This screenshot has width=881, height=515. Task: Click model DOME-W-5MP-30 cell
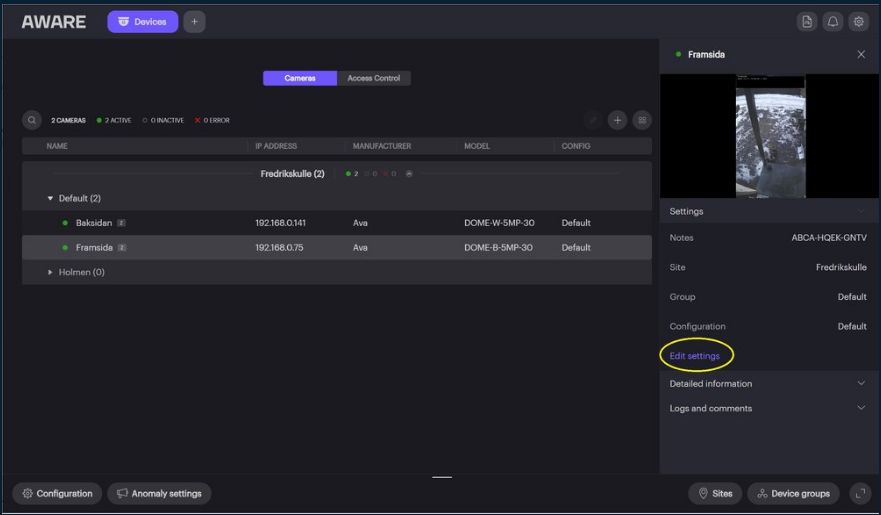tap(499, 223)
